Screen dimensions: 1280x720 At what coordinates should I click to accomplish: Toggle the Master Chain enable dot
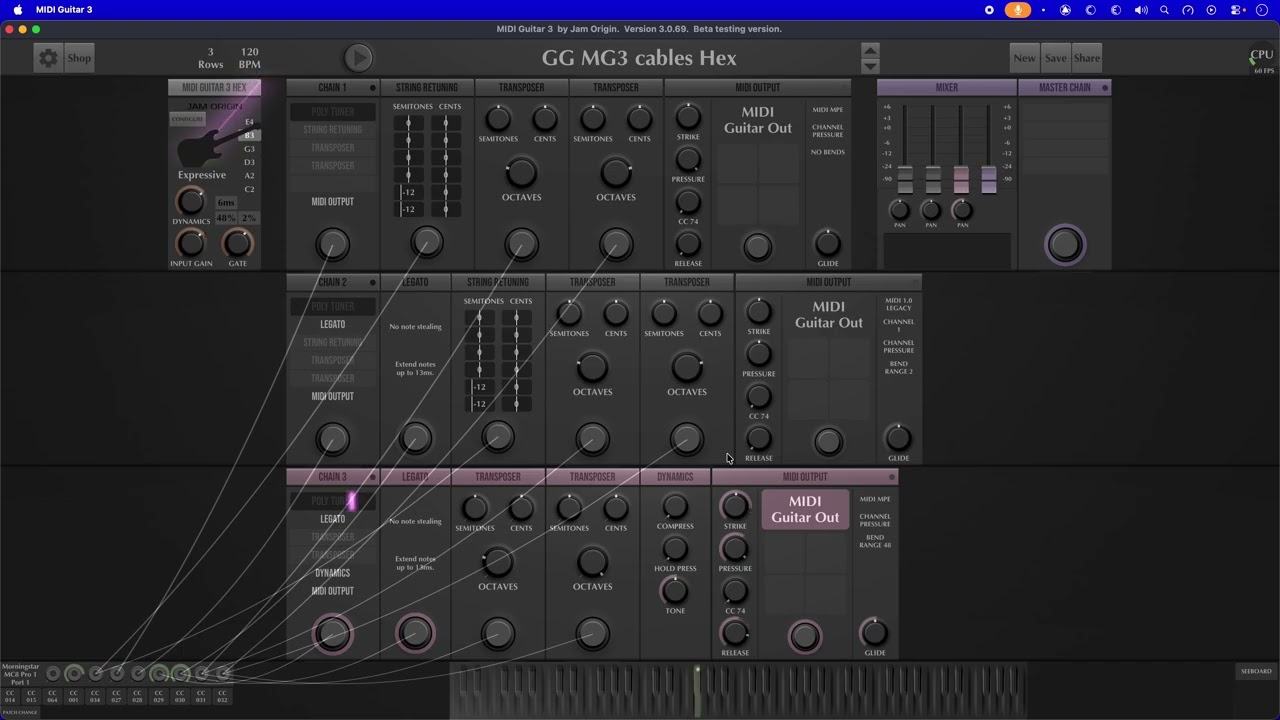(1105, 88)
